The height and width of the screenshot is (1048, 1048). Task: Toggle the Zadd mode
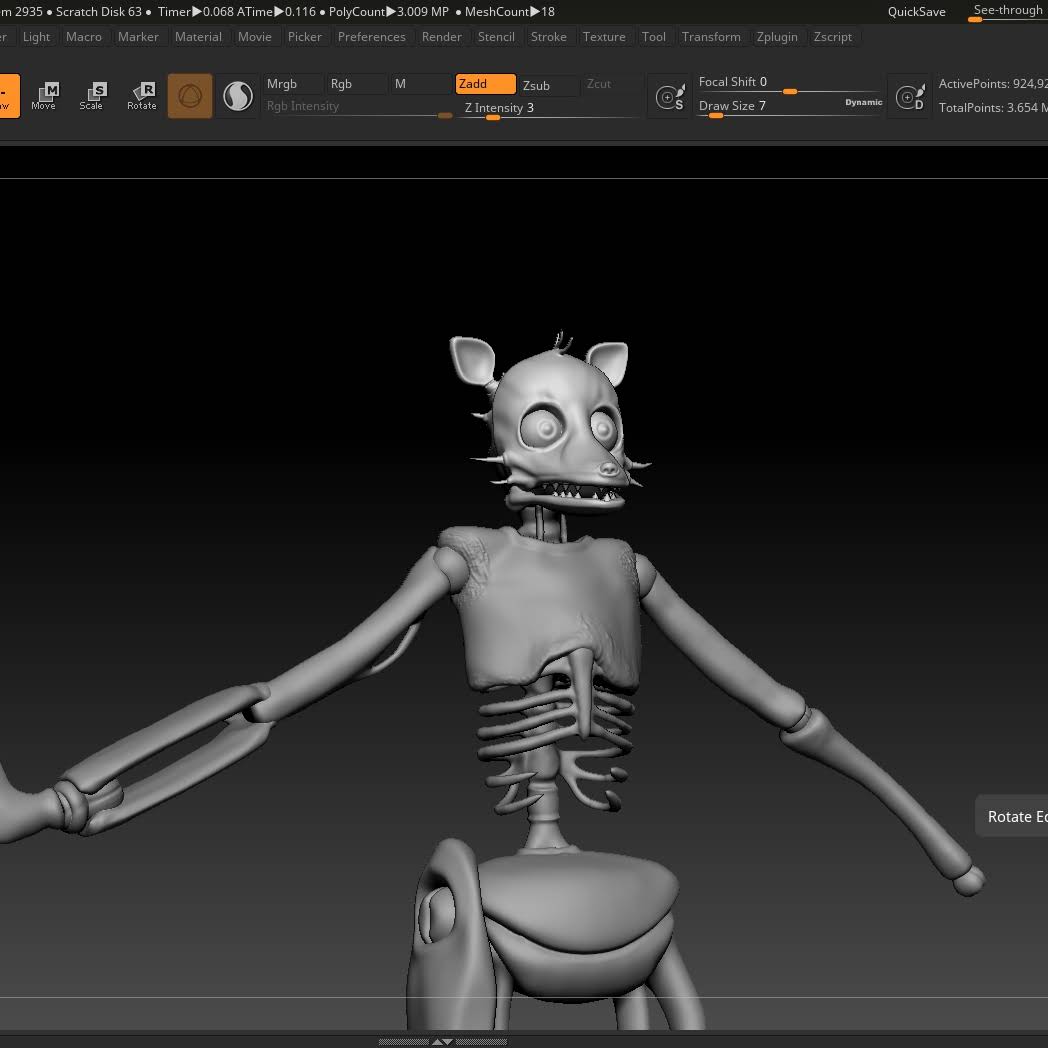coord(485,84)
